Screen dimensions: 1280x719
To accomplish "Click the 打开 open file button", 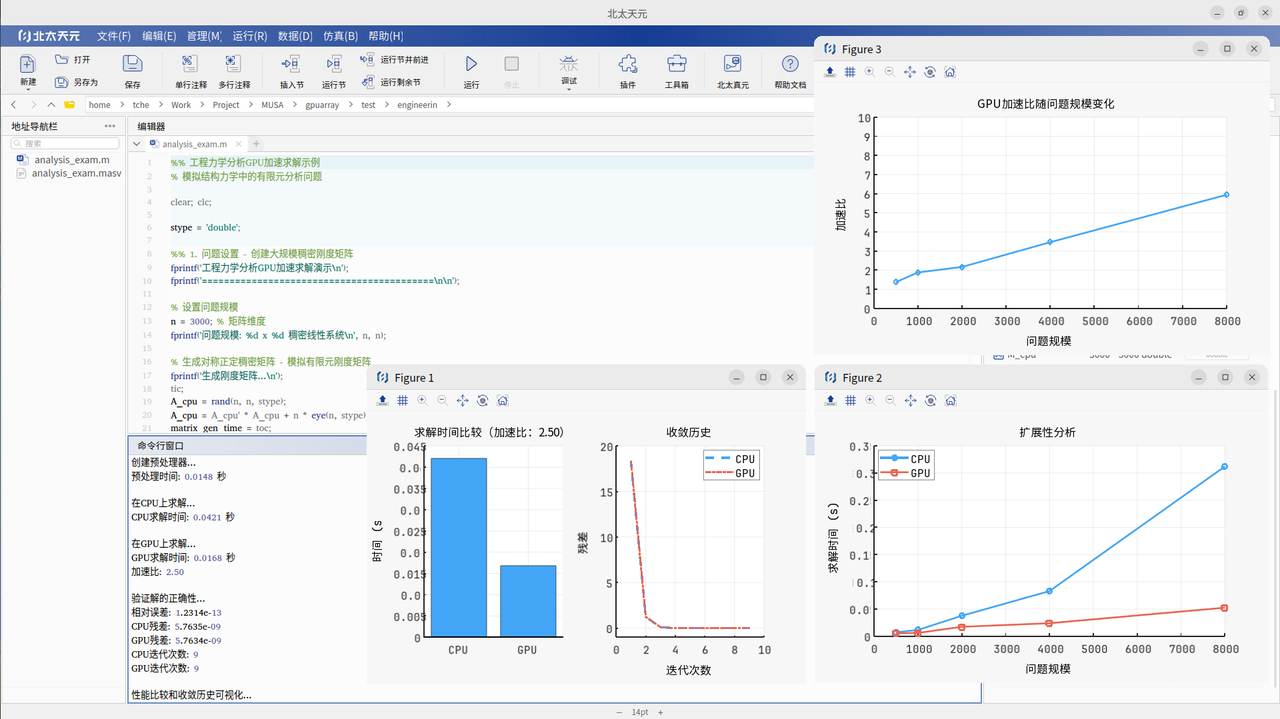I will (74, 60).
